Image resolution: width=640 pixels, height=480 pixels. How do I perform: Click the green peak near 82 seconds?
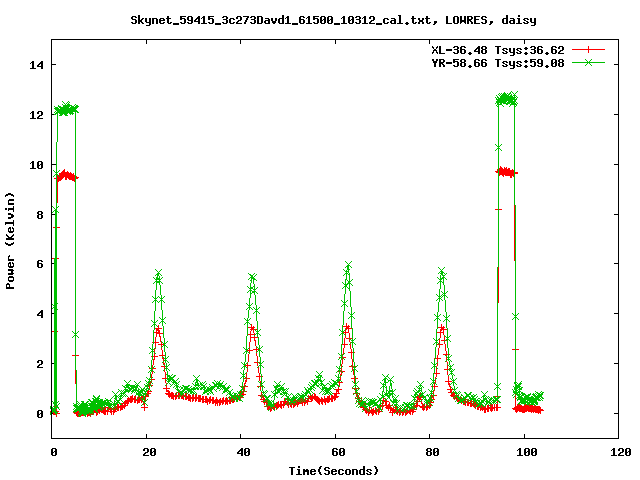click(x=442, y=271)
